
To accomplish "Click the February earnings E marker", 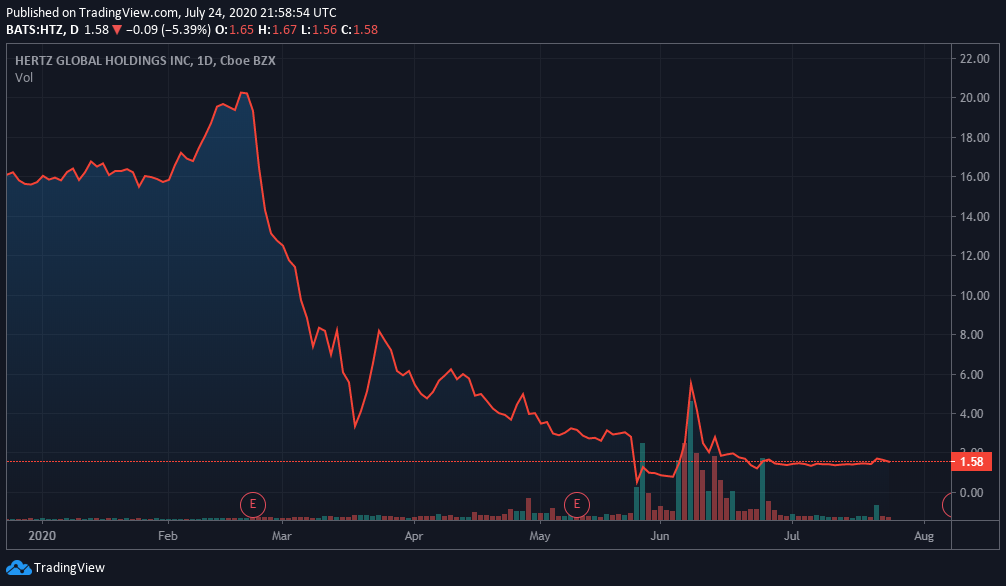I will (253, 504).
